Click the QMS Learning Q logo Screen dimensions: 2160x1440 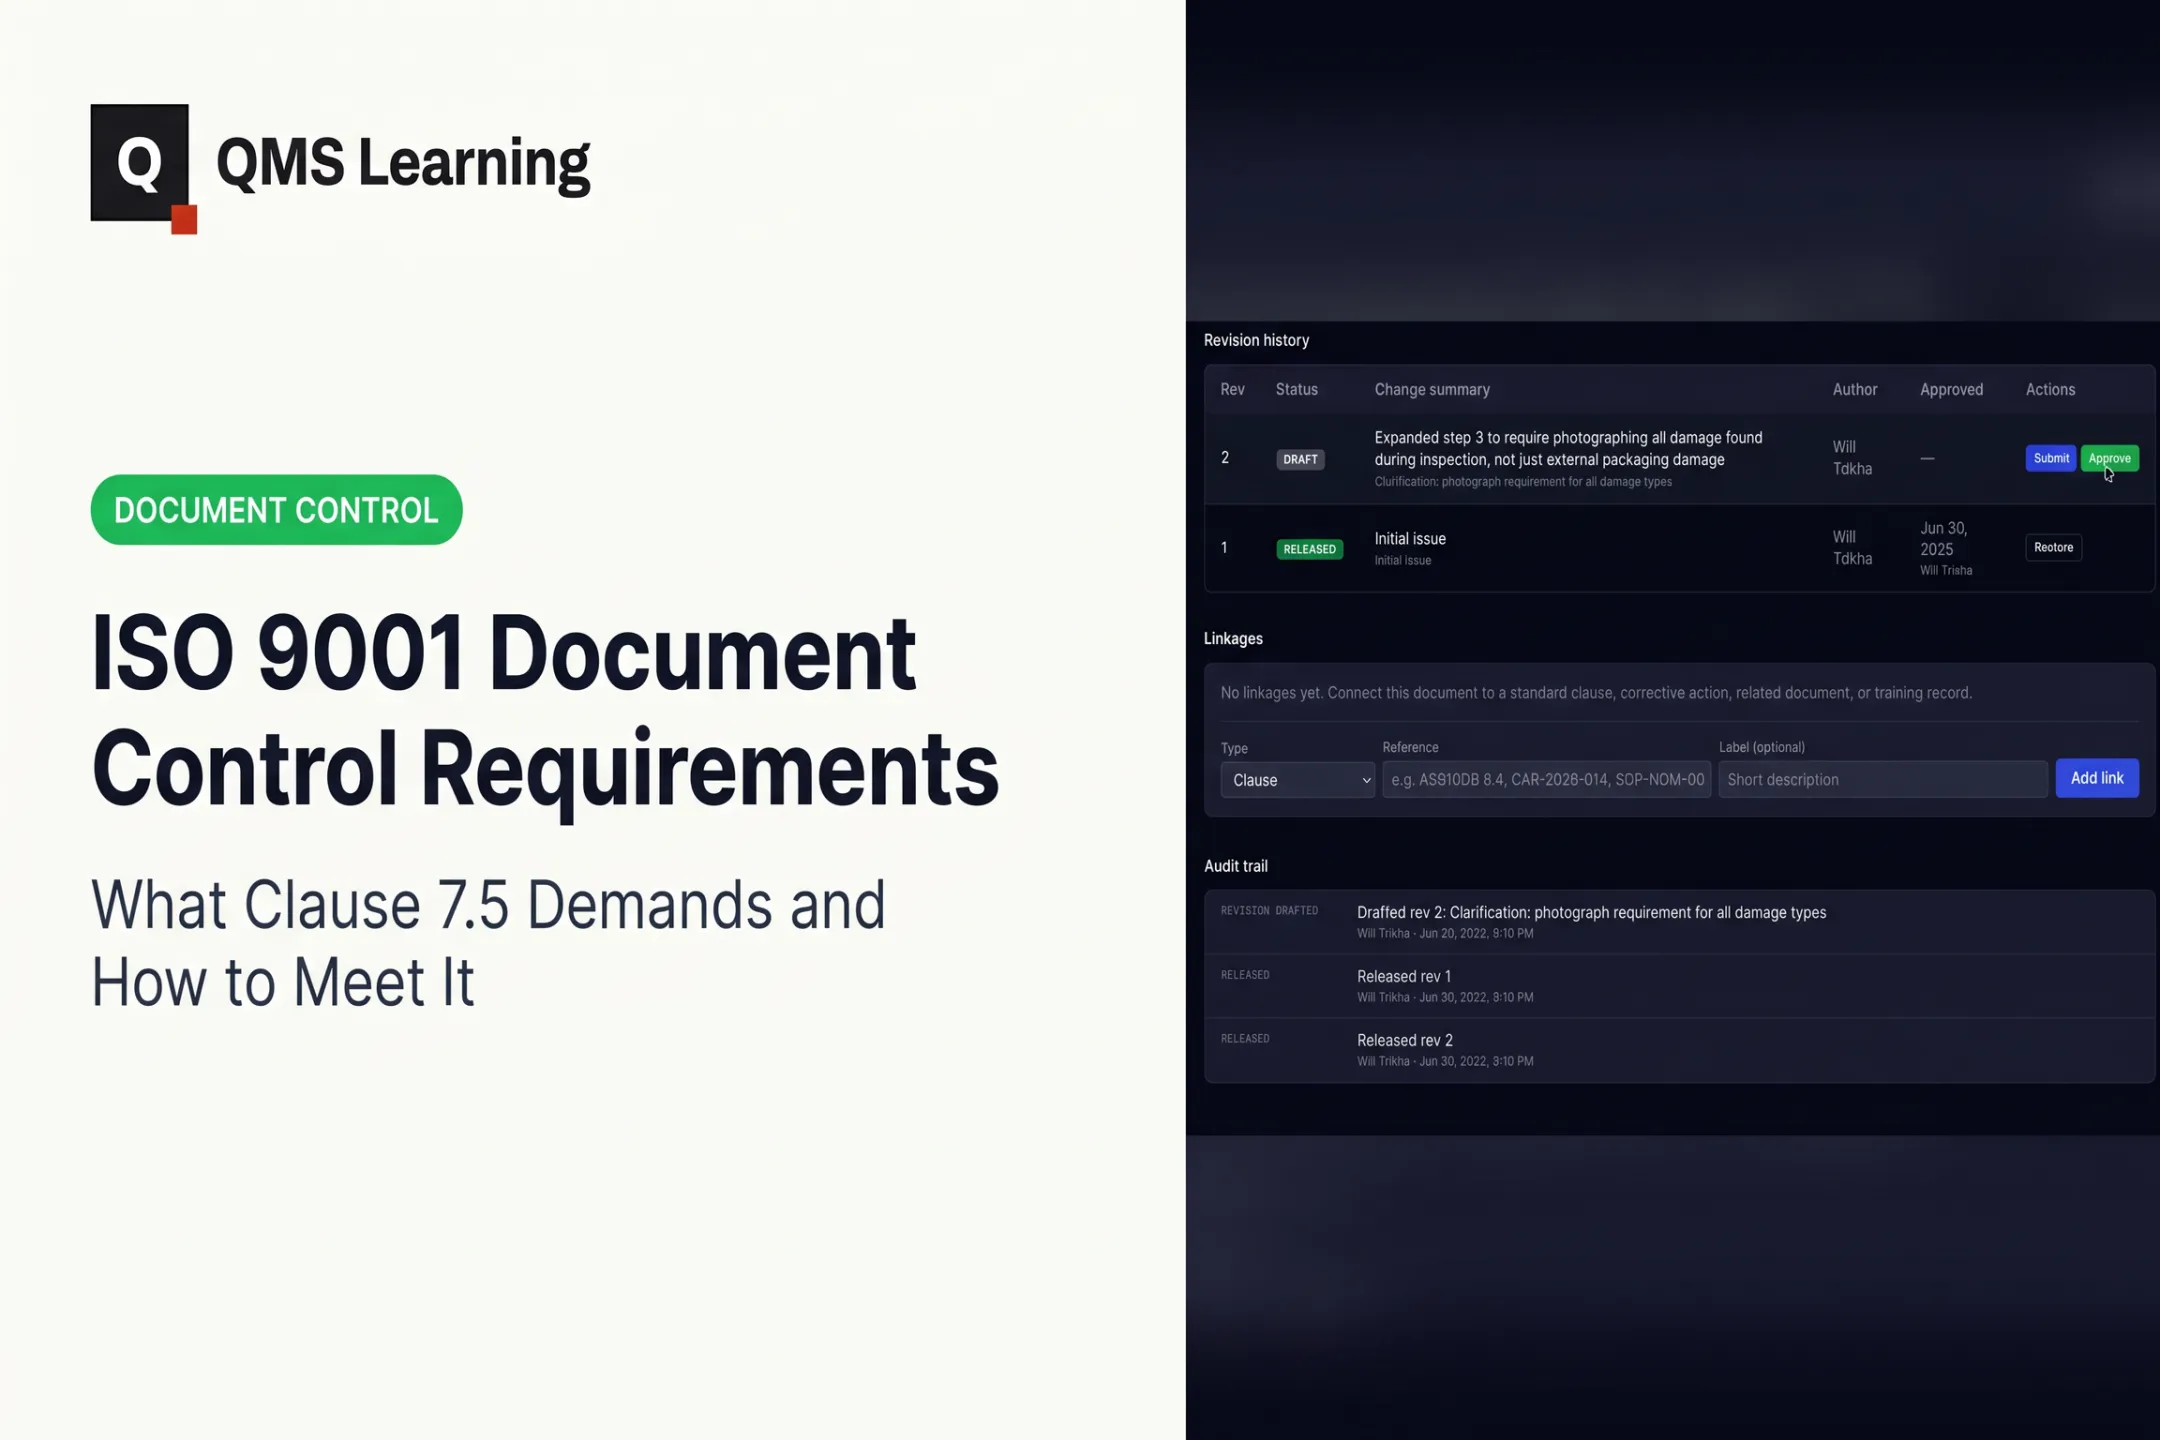pos(143,168)
